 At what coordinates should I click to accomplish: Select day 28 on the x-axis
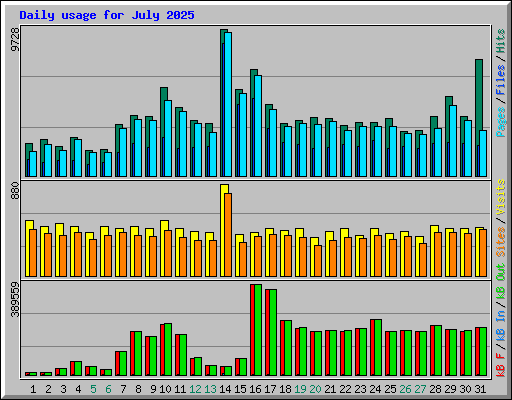click(x=435, y=389)
